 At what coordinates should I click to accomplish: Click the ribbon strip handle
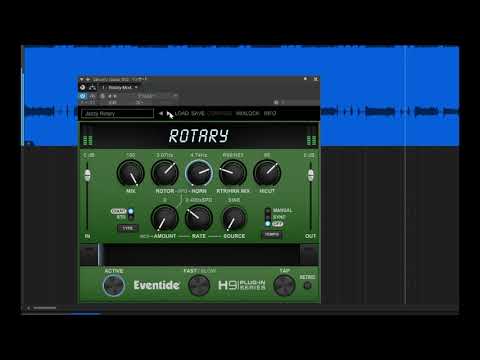100,255
